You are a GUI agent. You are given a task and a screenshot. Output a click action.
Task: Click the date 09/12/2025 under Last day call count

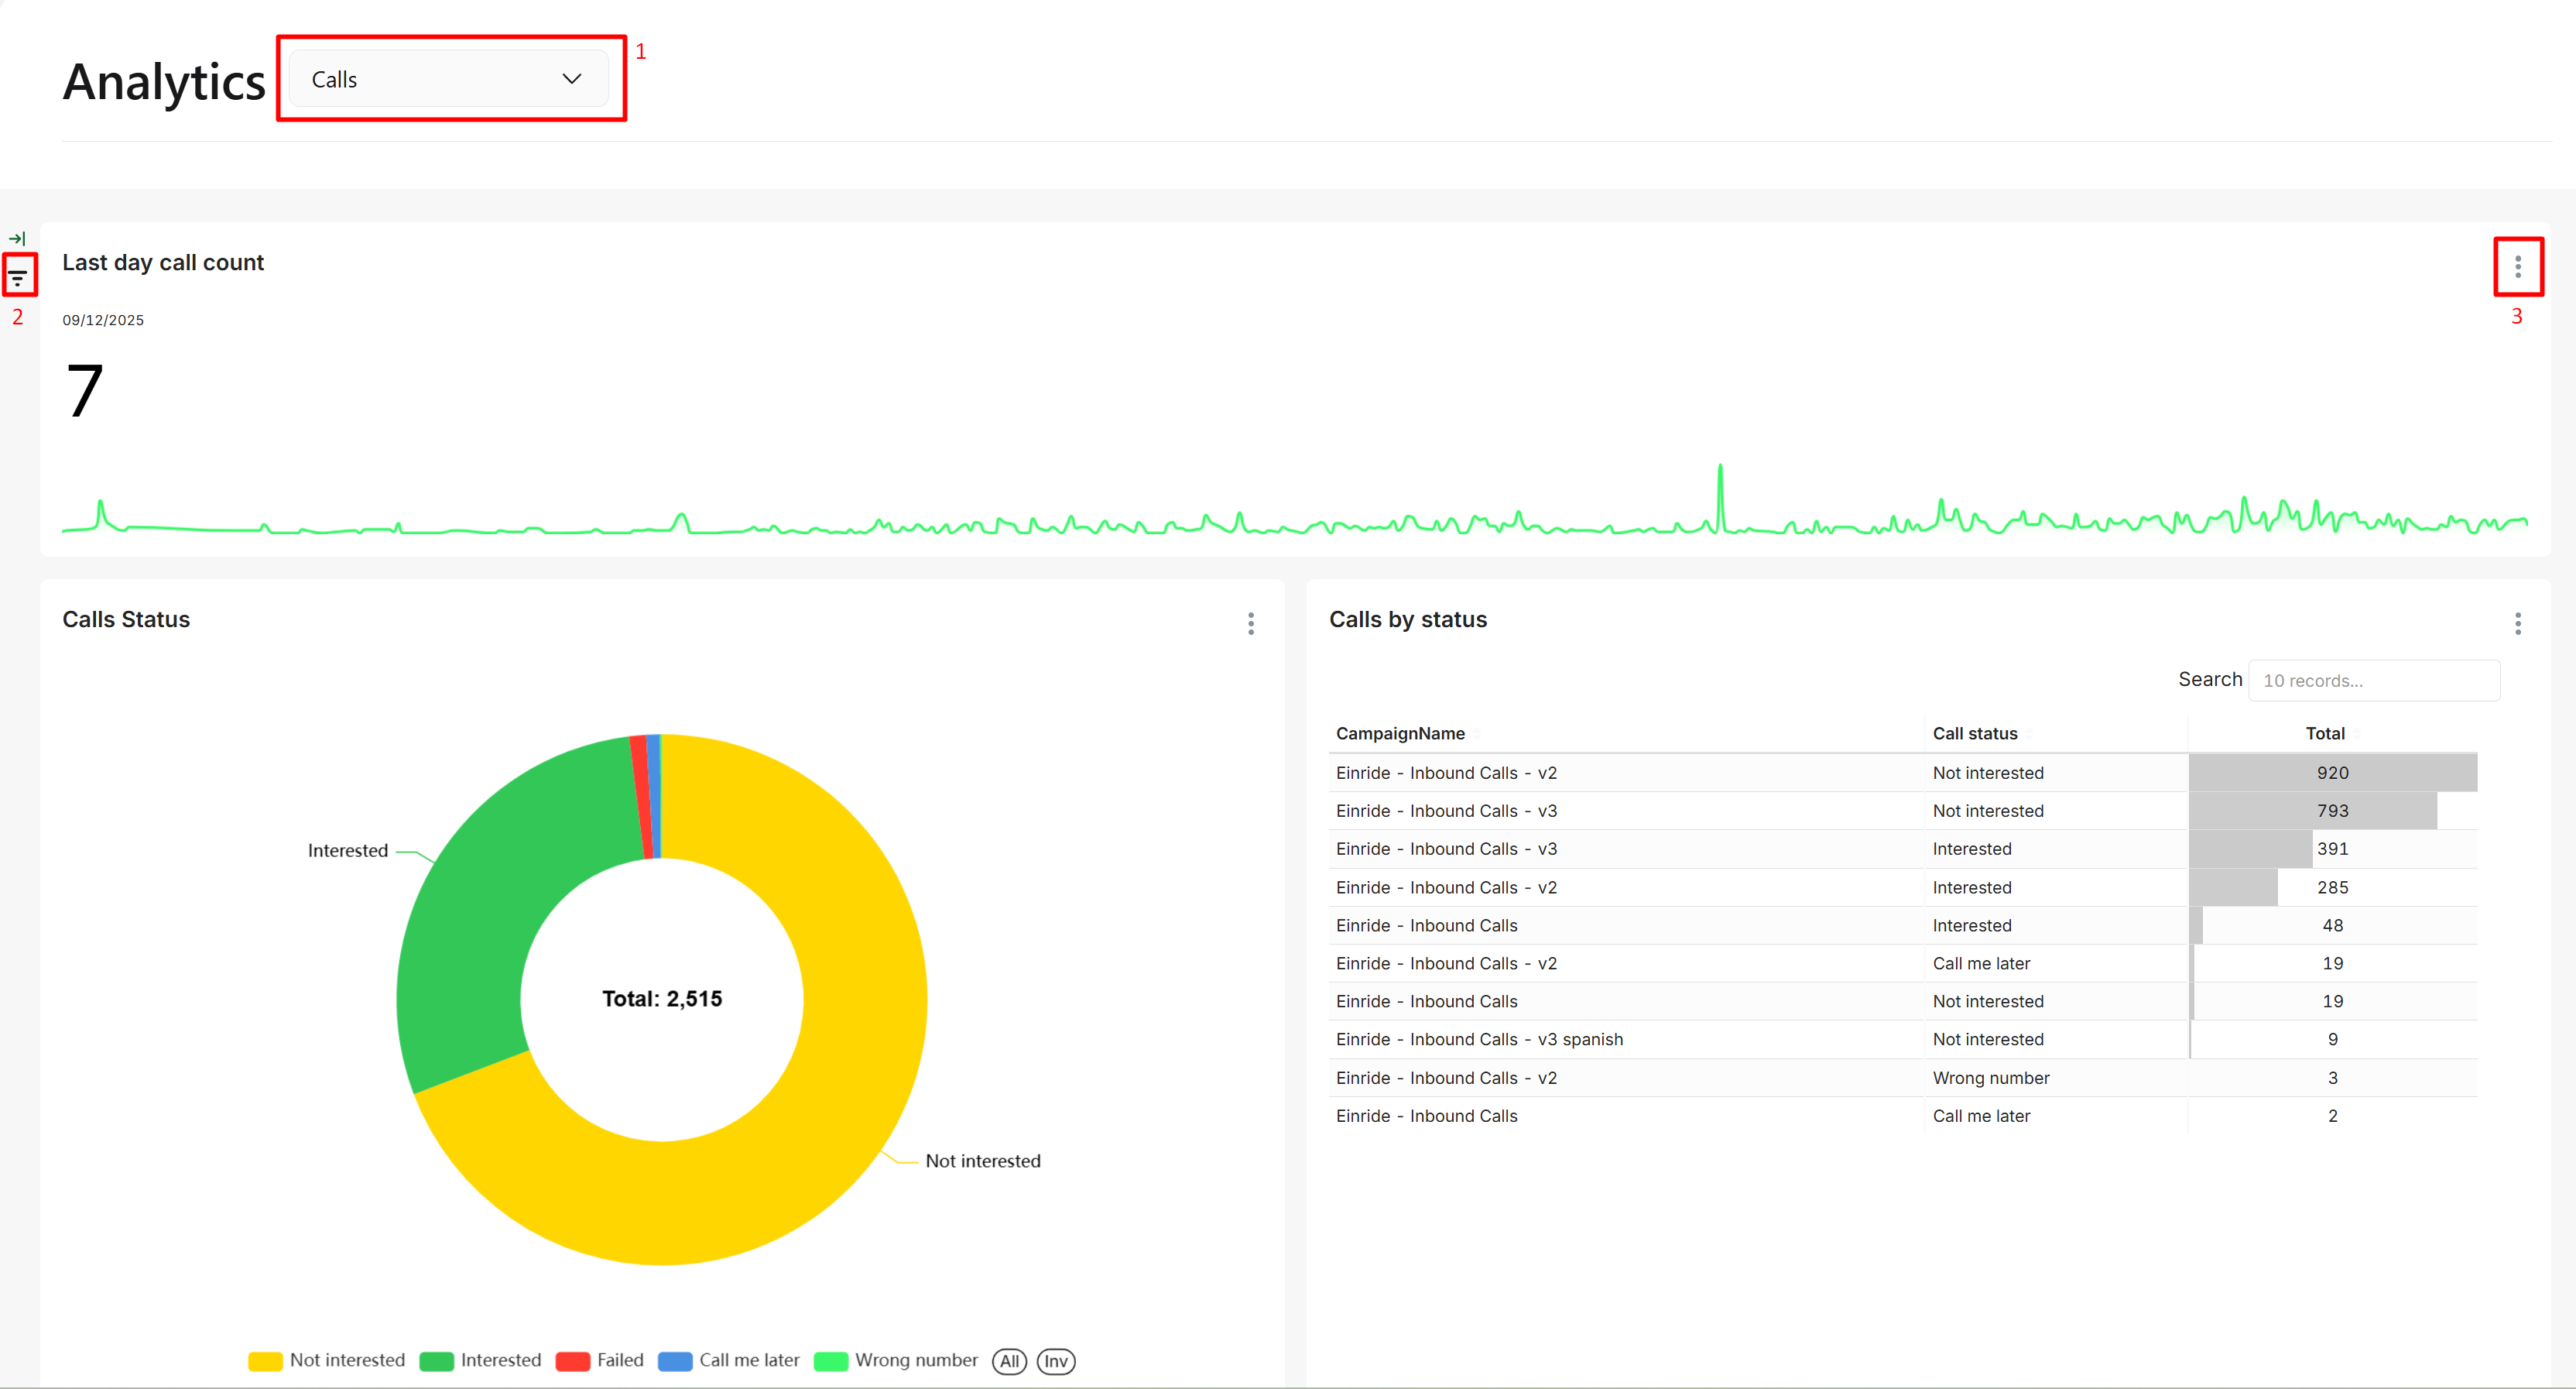pos(103,319)
